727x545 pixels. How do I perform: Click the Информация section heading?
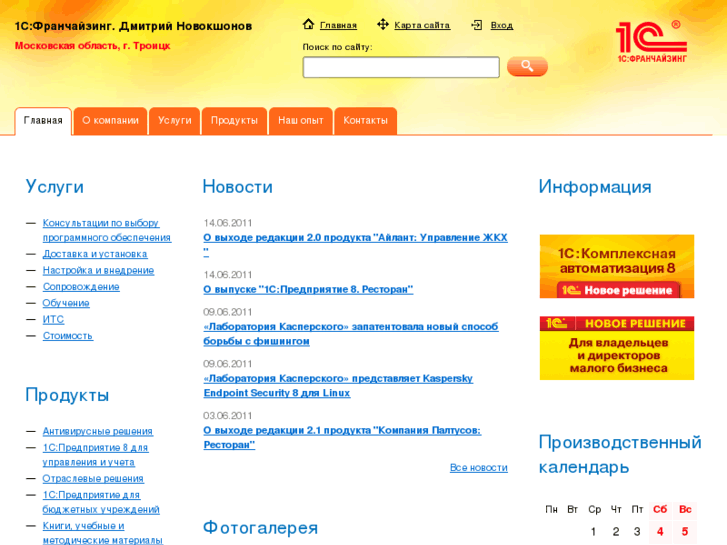coord(595,186)
